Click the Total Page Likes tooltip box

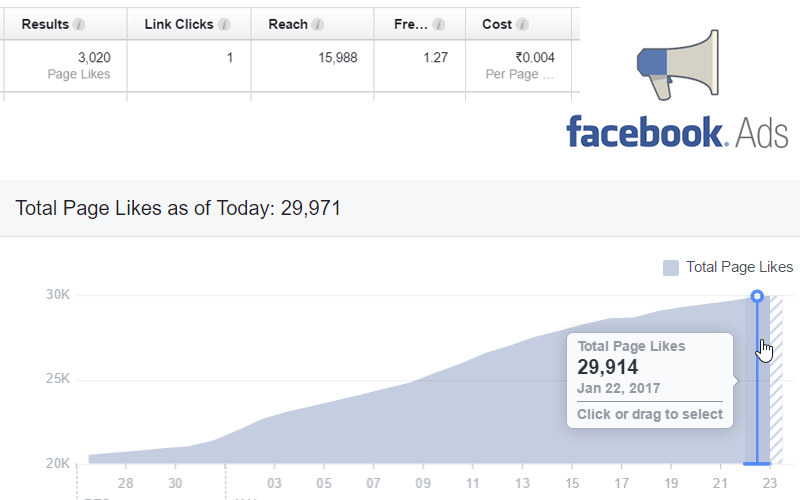(650, 381)
